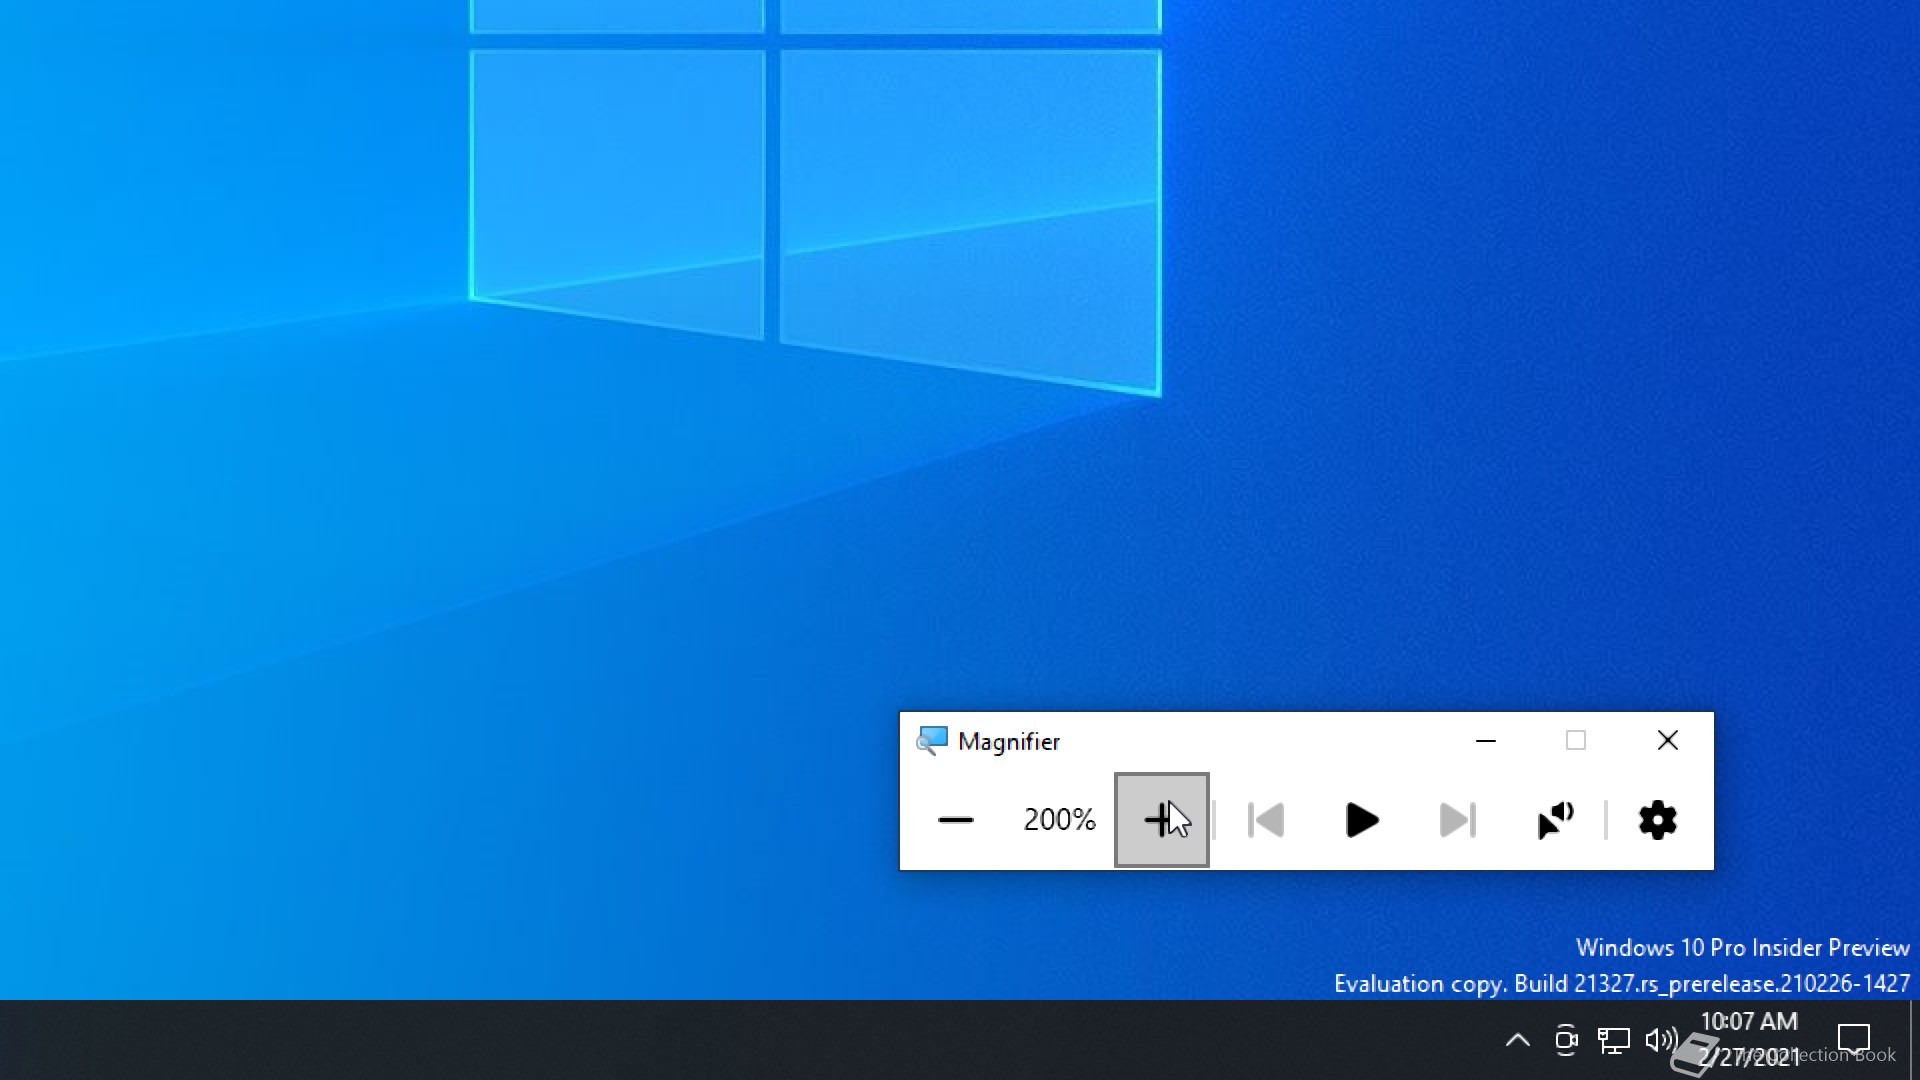
Task: Start reading with the Play button
Action: [1361, 820]
